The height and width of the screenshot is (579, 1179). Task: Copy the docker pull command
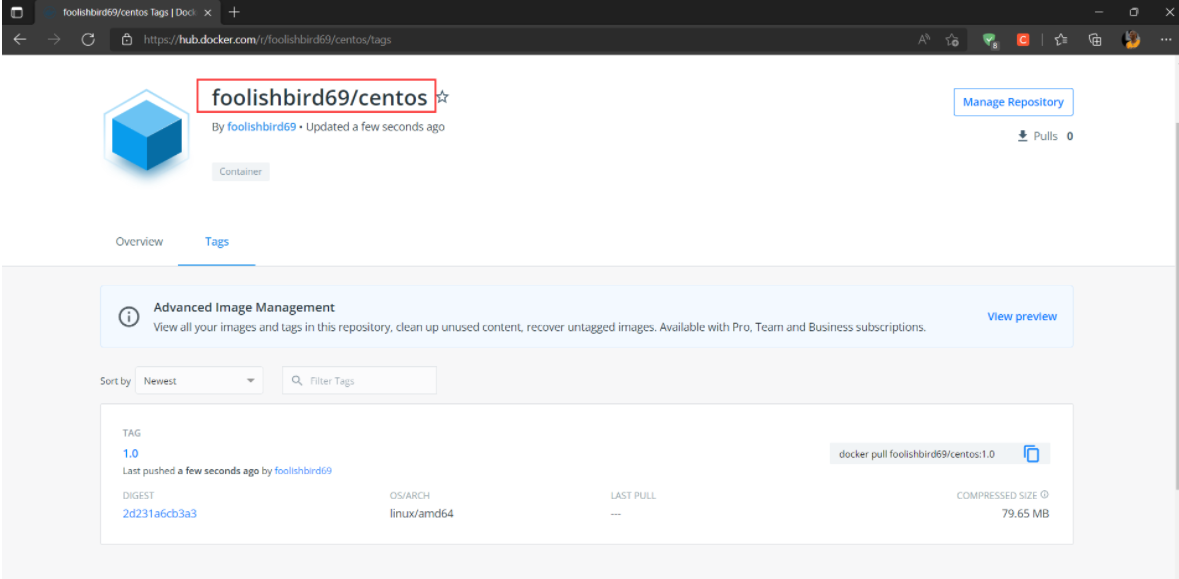pos(1031,453)
